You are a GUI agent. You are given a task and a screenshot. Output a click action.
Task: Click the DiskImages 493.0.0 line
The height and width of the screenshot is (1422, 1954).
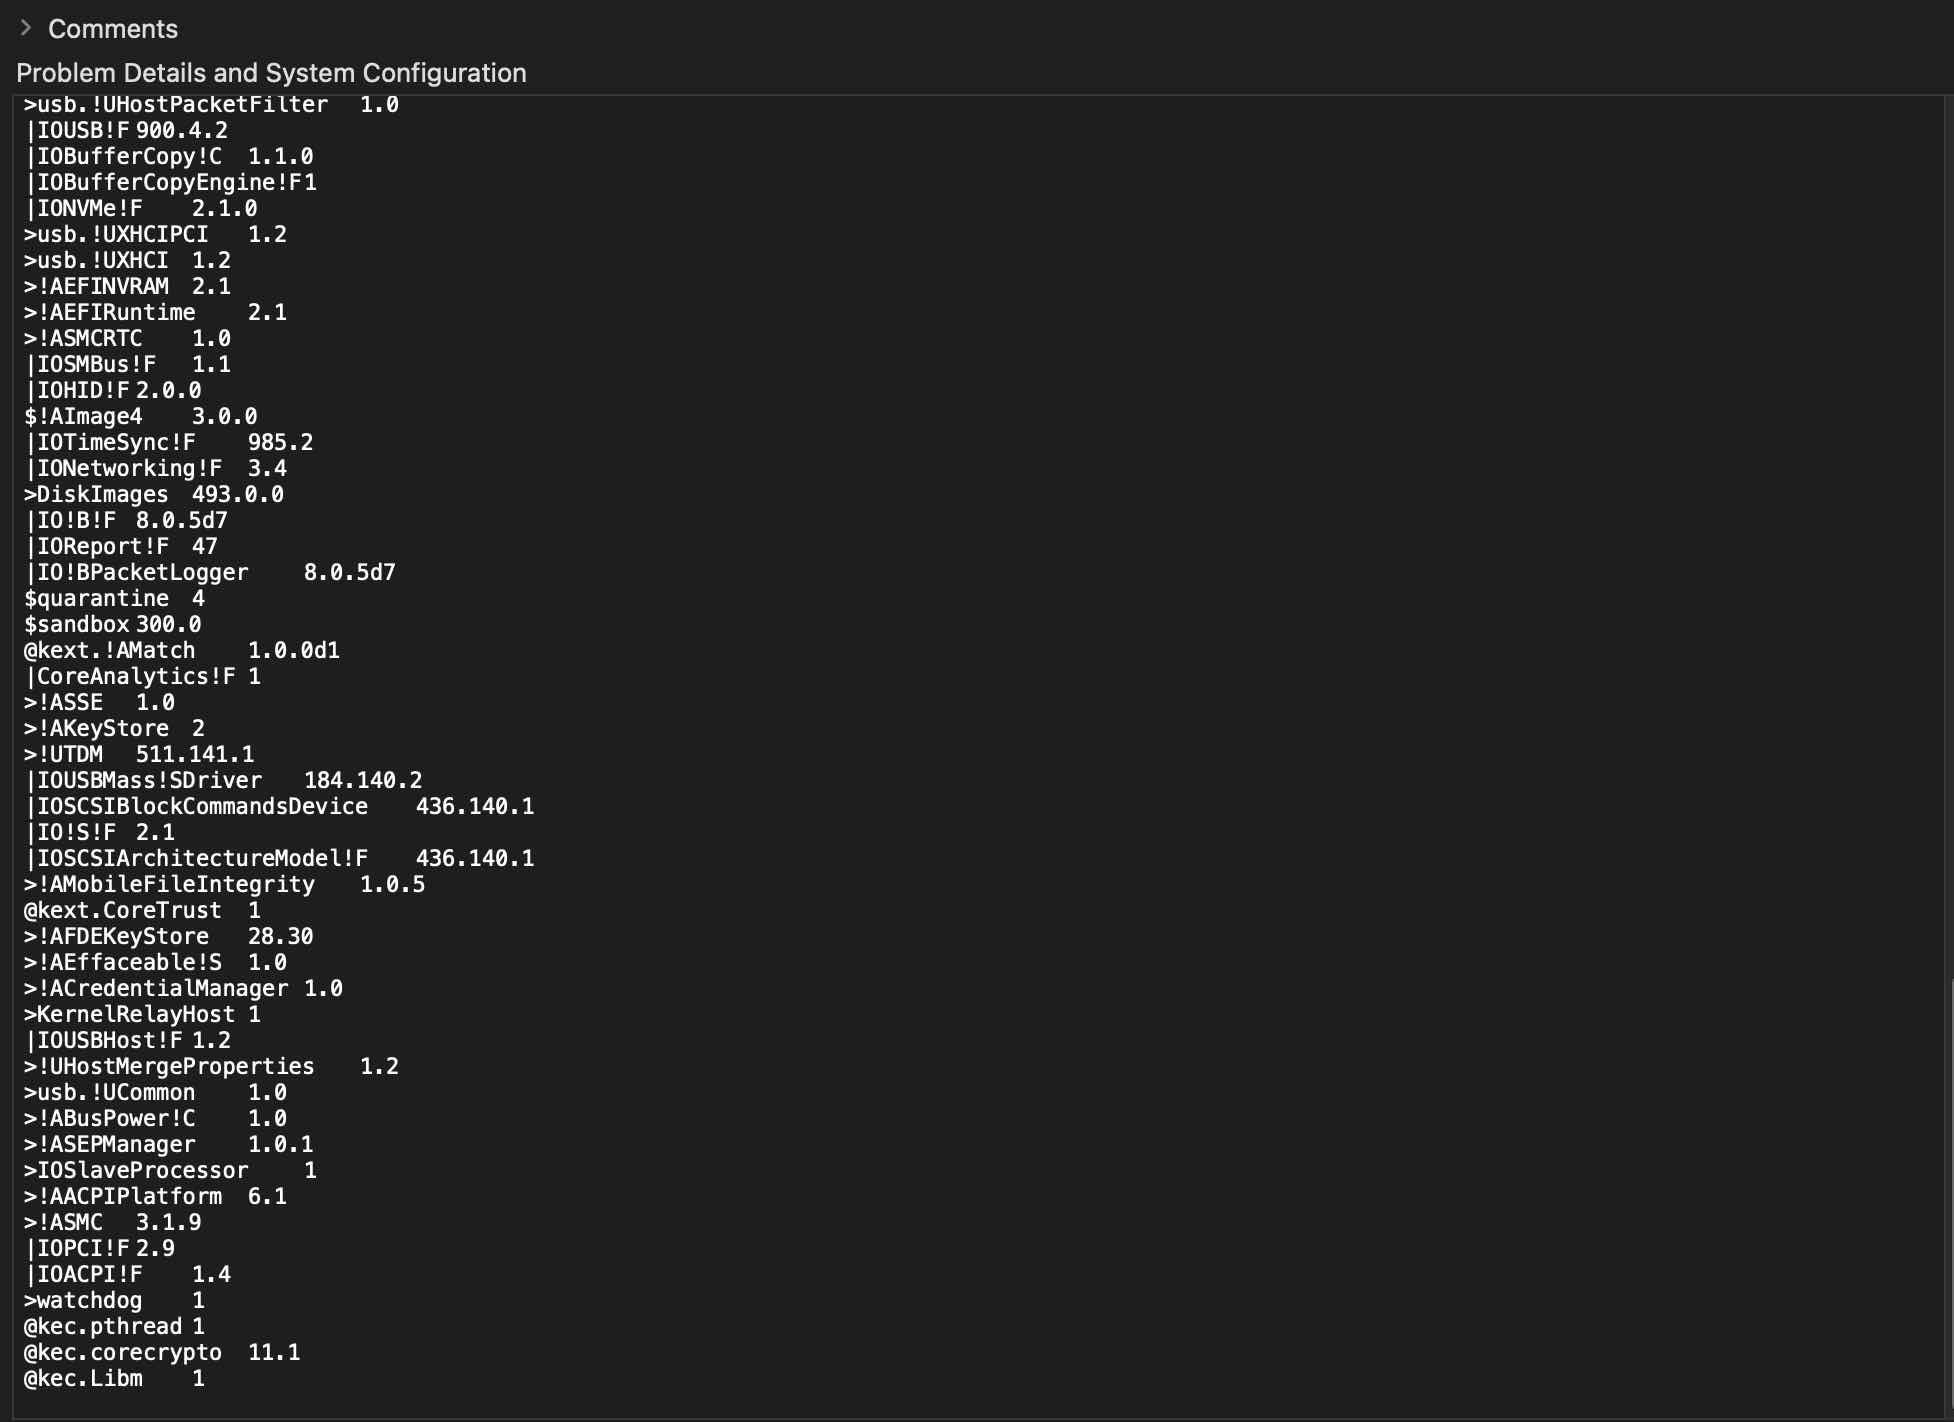[153, 495]
